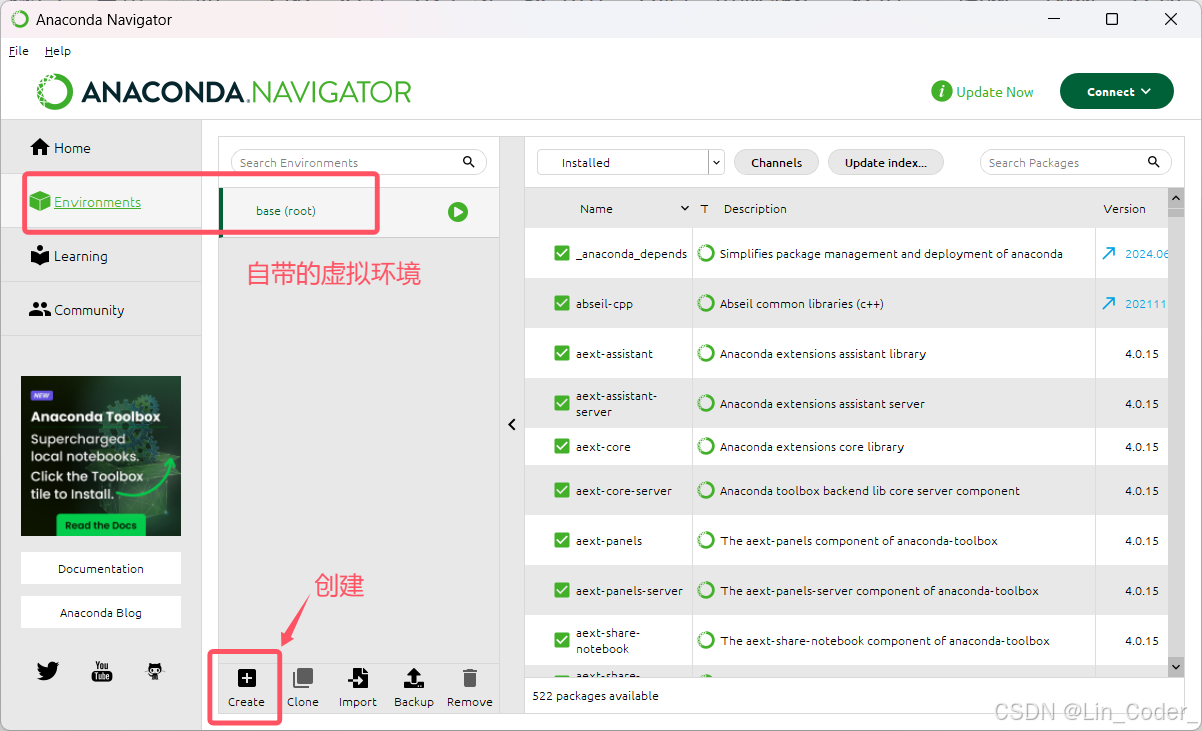Screen dimensions: 1202x731
Task: Open the Learning tab
Action: click(102, 256)
